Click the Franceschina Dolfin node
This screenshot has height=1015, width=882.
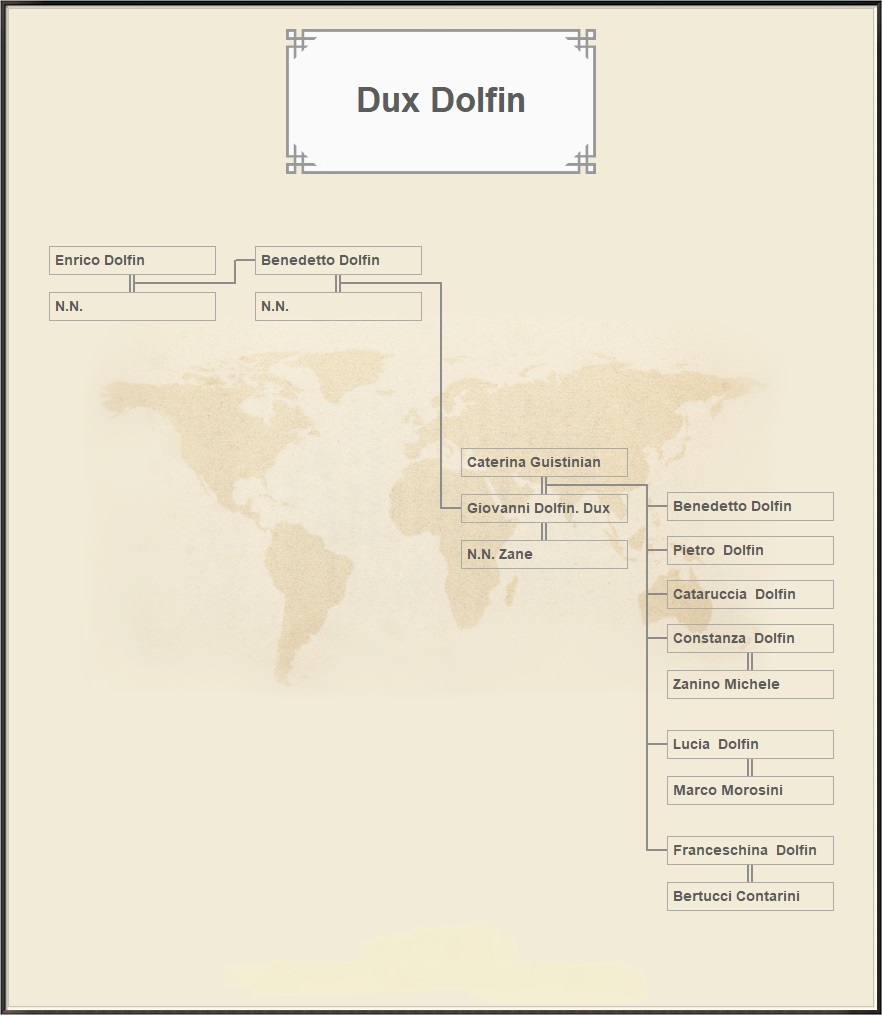coord(750,851)
